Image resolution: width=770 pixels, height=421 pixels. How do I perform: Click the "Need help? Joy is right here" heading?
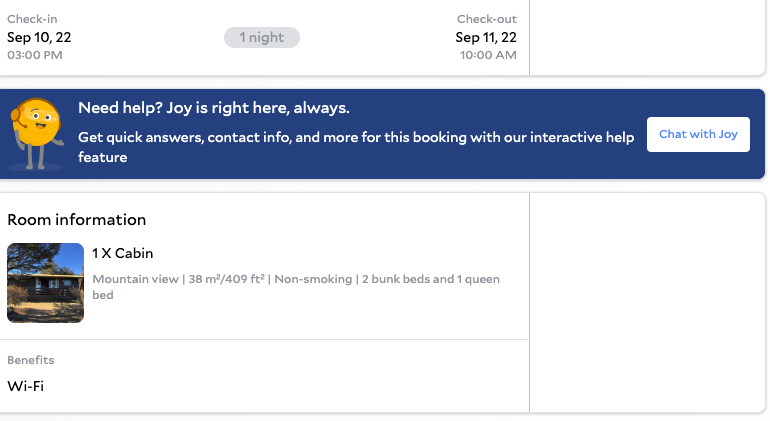click(x=214, y=108)
